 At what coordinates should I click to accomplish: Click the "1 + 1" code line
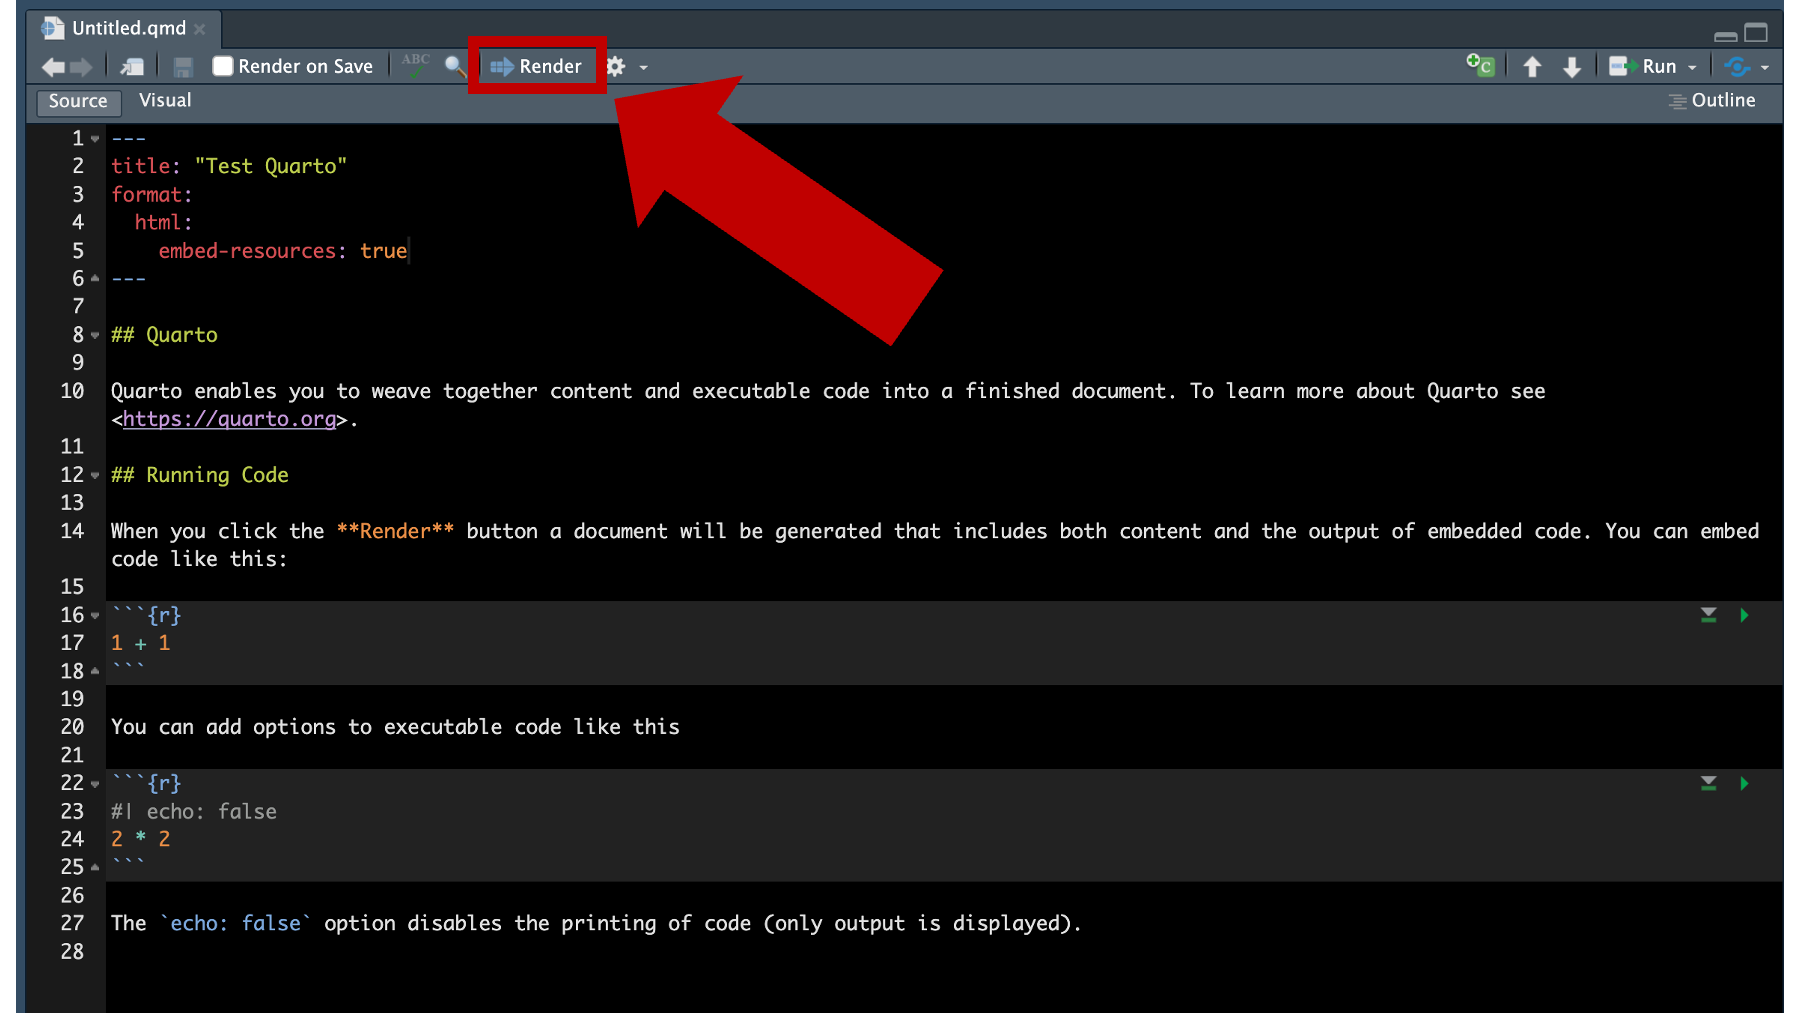pyautogui.click(x=141, y=643)
